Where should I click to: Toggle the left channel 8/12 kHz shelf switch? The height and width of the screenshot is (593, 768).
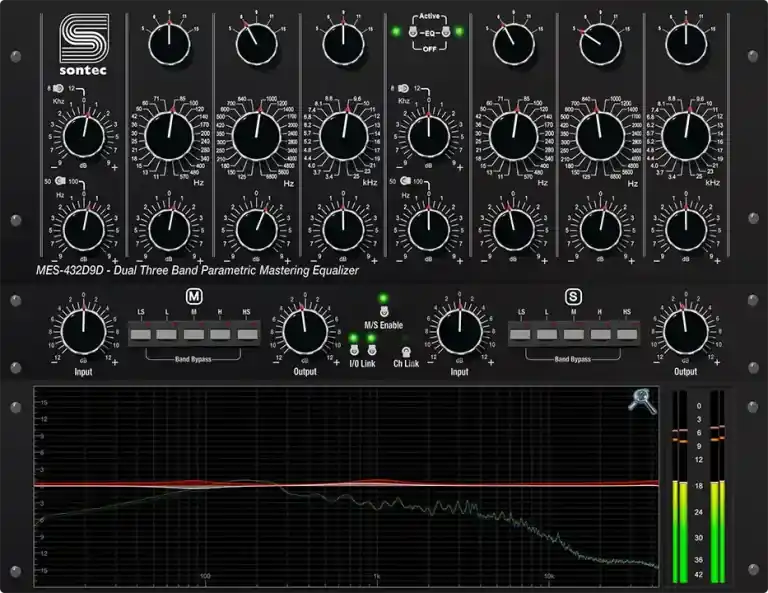point(58,89)
